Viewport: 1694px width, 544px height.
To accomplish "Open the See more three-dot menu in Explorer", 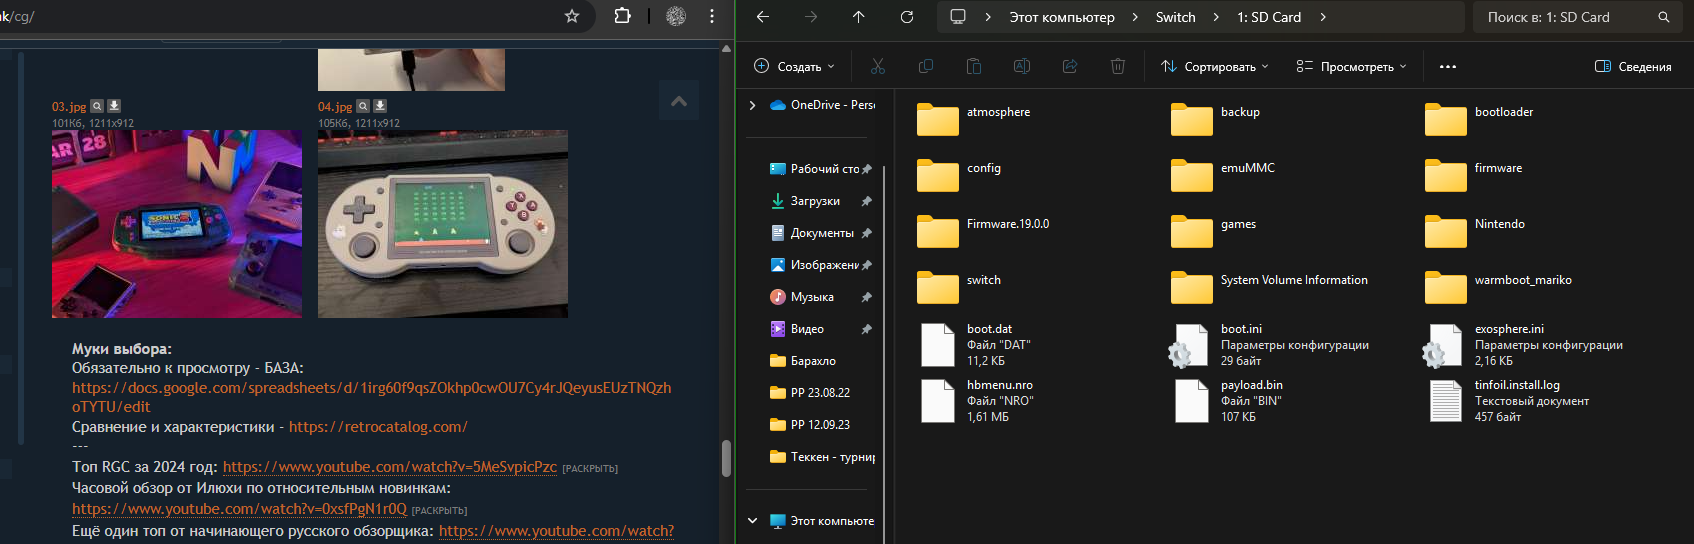I will (x=1448, y=67).
